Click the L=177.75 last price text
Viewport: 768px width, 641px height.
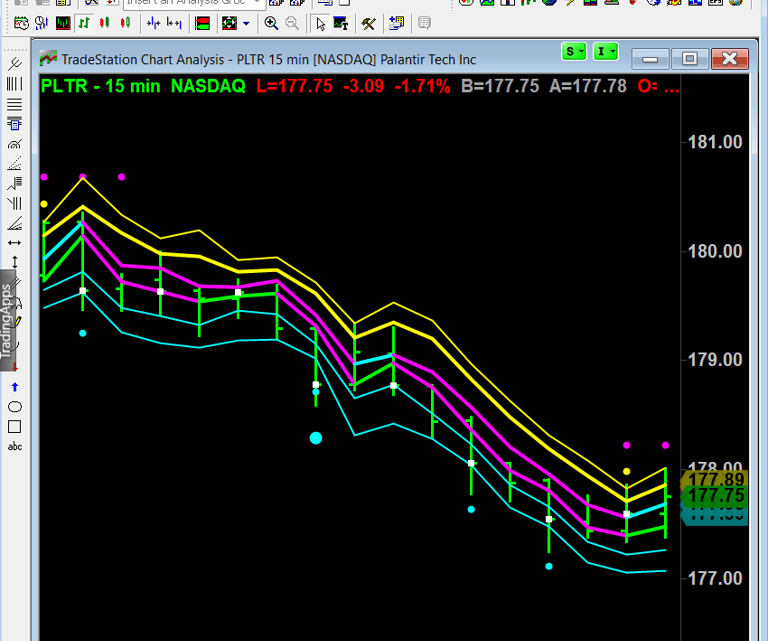coord(294,86)
